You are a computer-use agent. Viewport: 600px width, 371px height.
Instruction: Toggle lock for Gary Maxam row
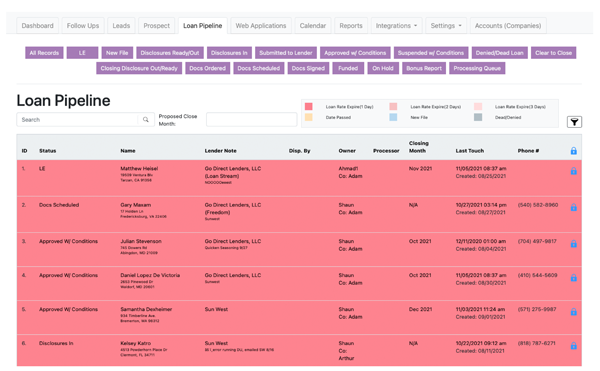[x=573, y=207]
